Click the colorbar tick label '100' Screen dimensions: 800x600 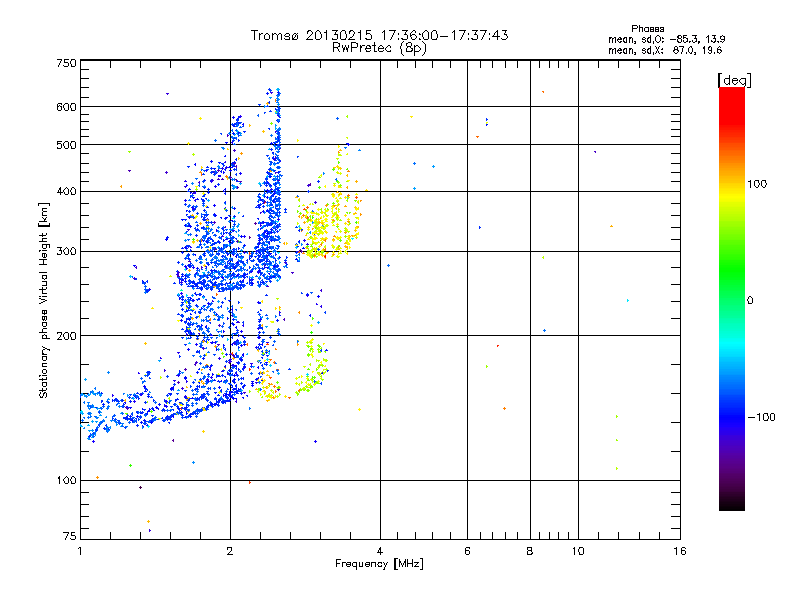point(757,184)
